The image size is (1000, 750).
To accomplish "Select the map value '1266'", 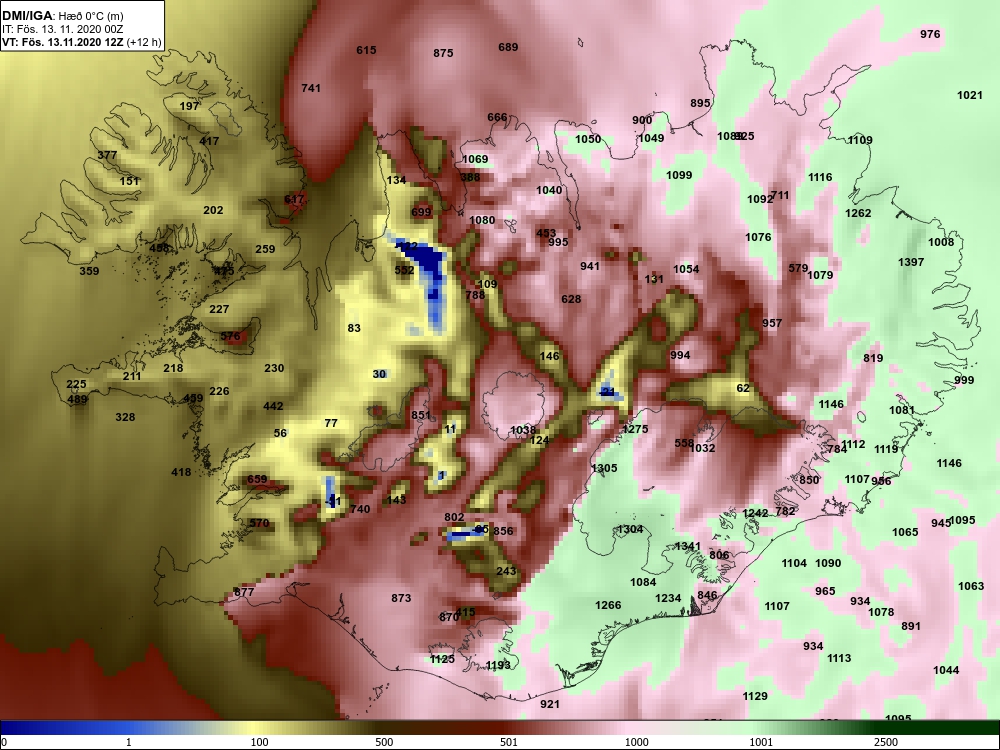I will [x=608, y=605].
